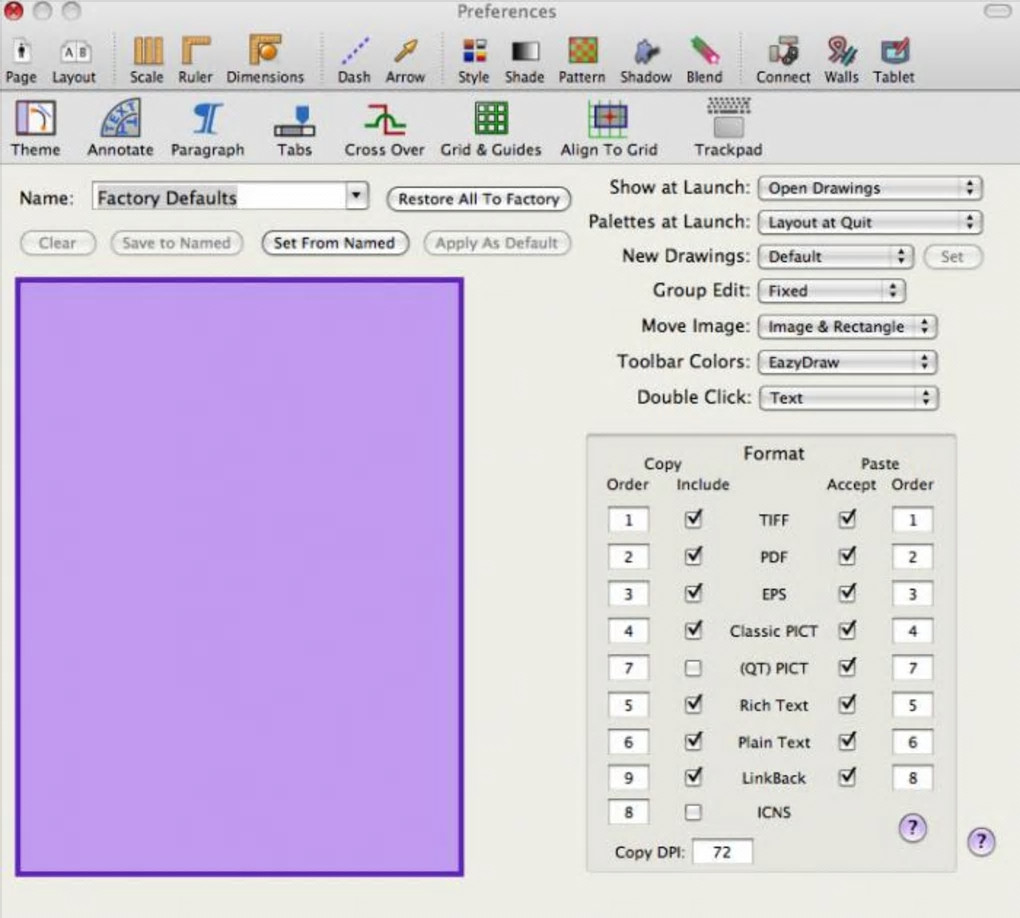Open the Layout preferences pane
The height and width of the screenshot is (918, 1020).
74,61
